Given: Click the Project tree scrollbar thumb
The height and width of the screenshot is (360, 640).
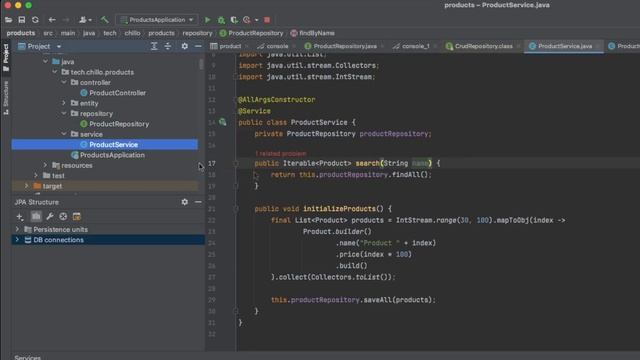Looking at the screenshot, I should tap(201, 64).
